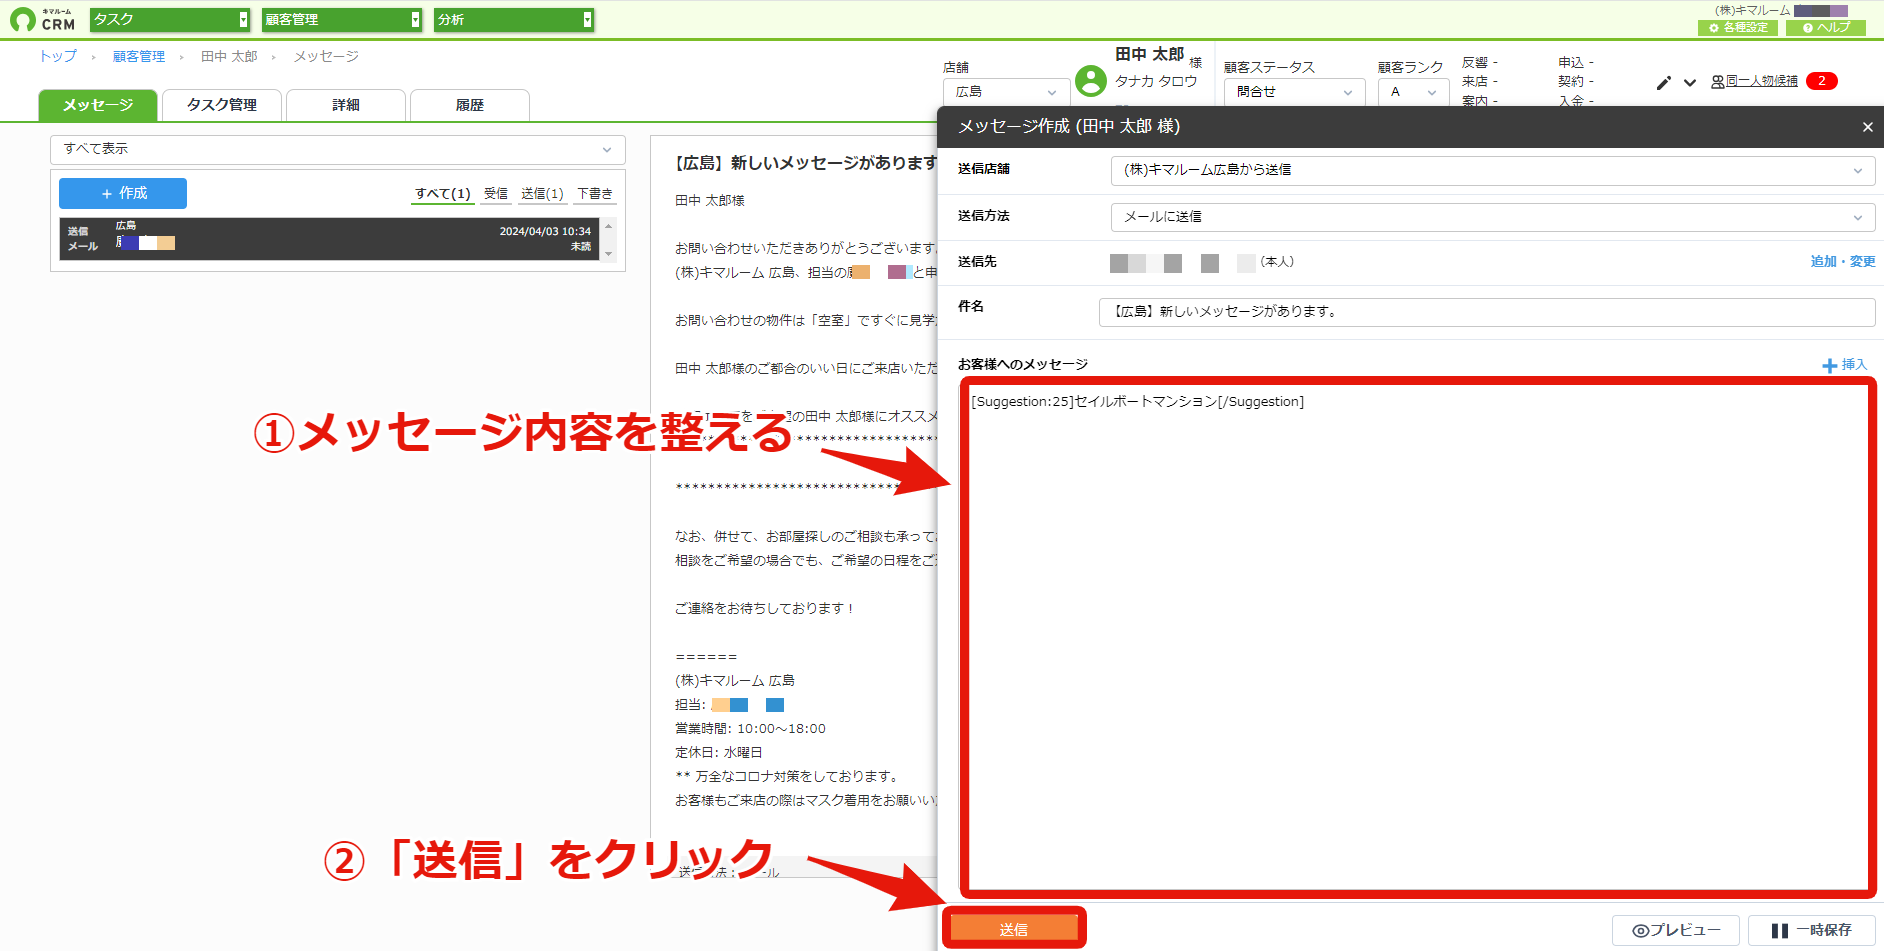Open ヘルプ help button
Image resolution: width=1884 pixels, height=951 pixels.
click(1826, 28)
